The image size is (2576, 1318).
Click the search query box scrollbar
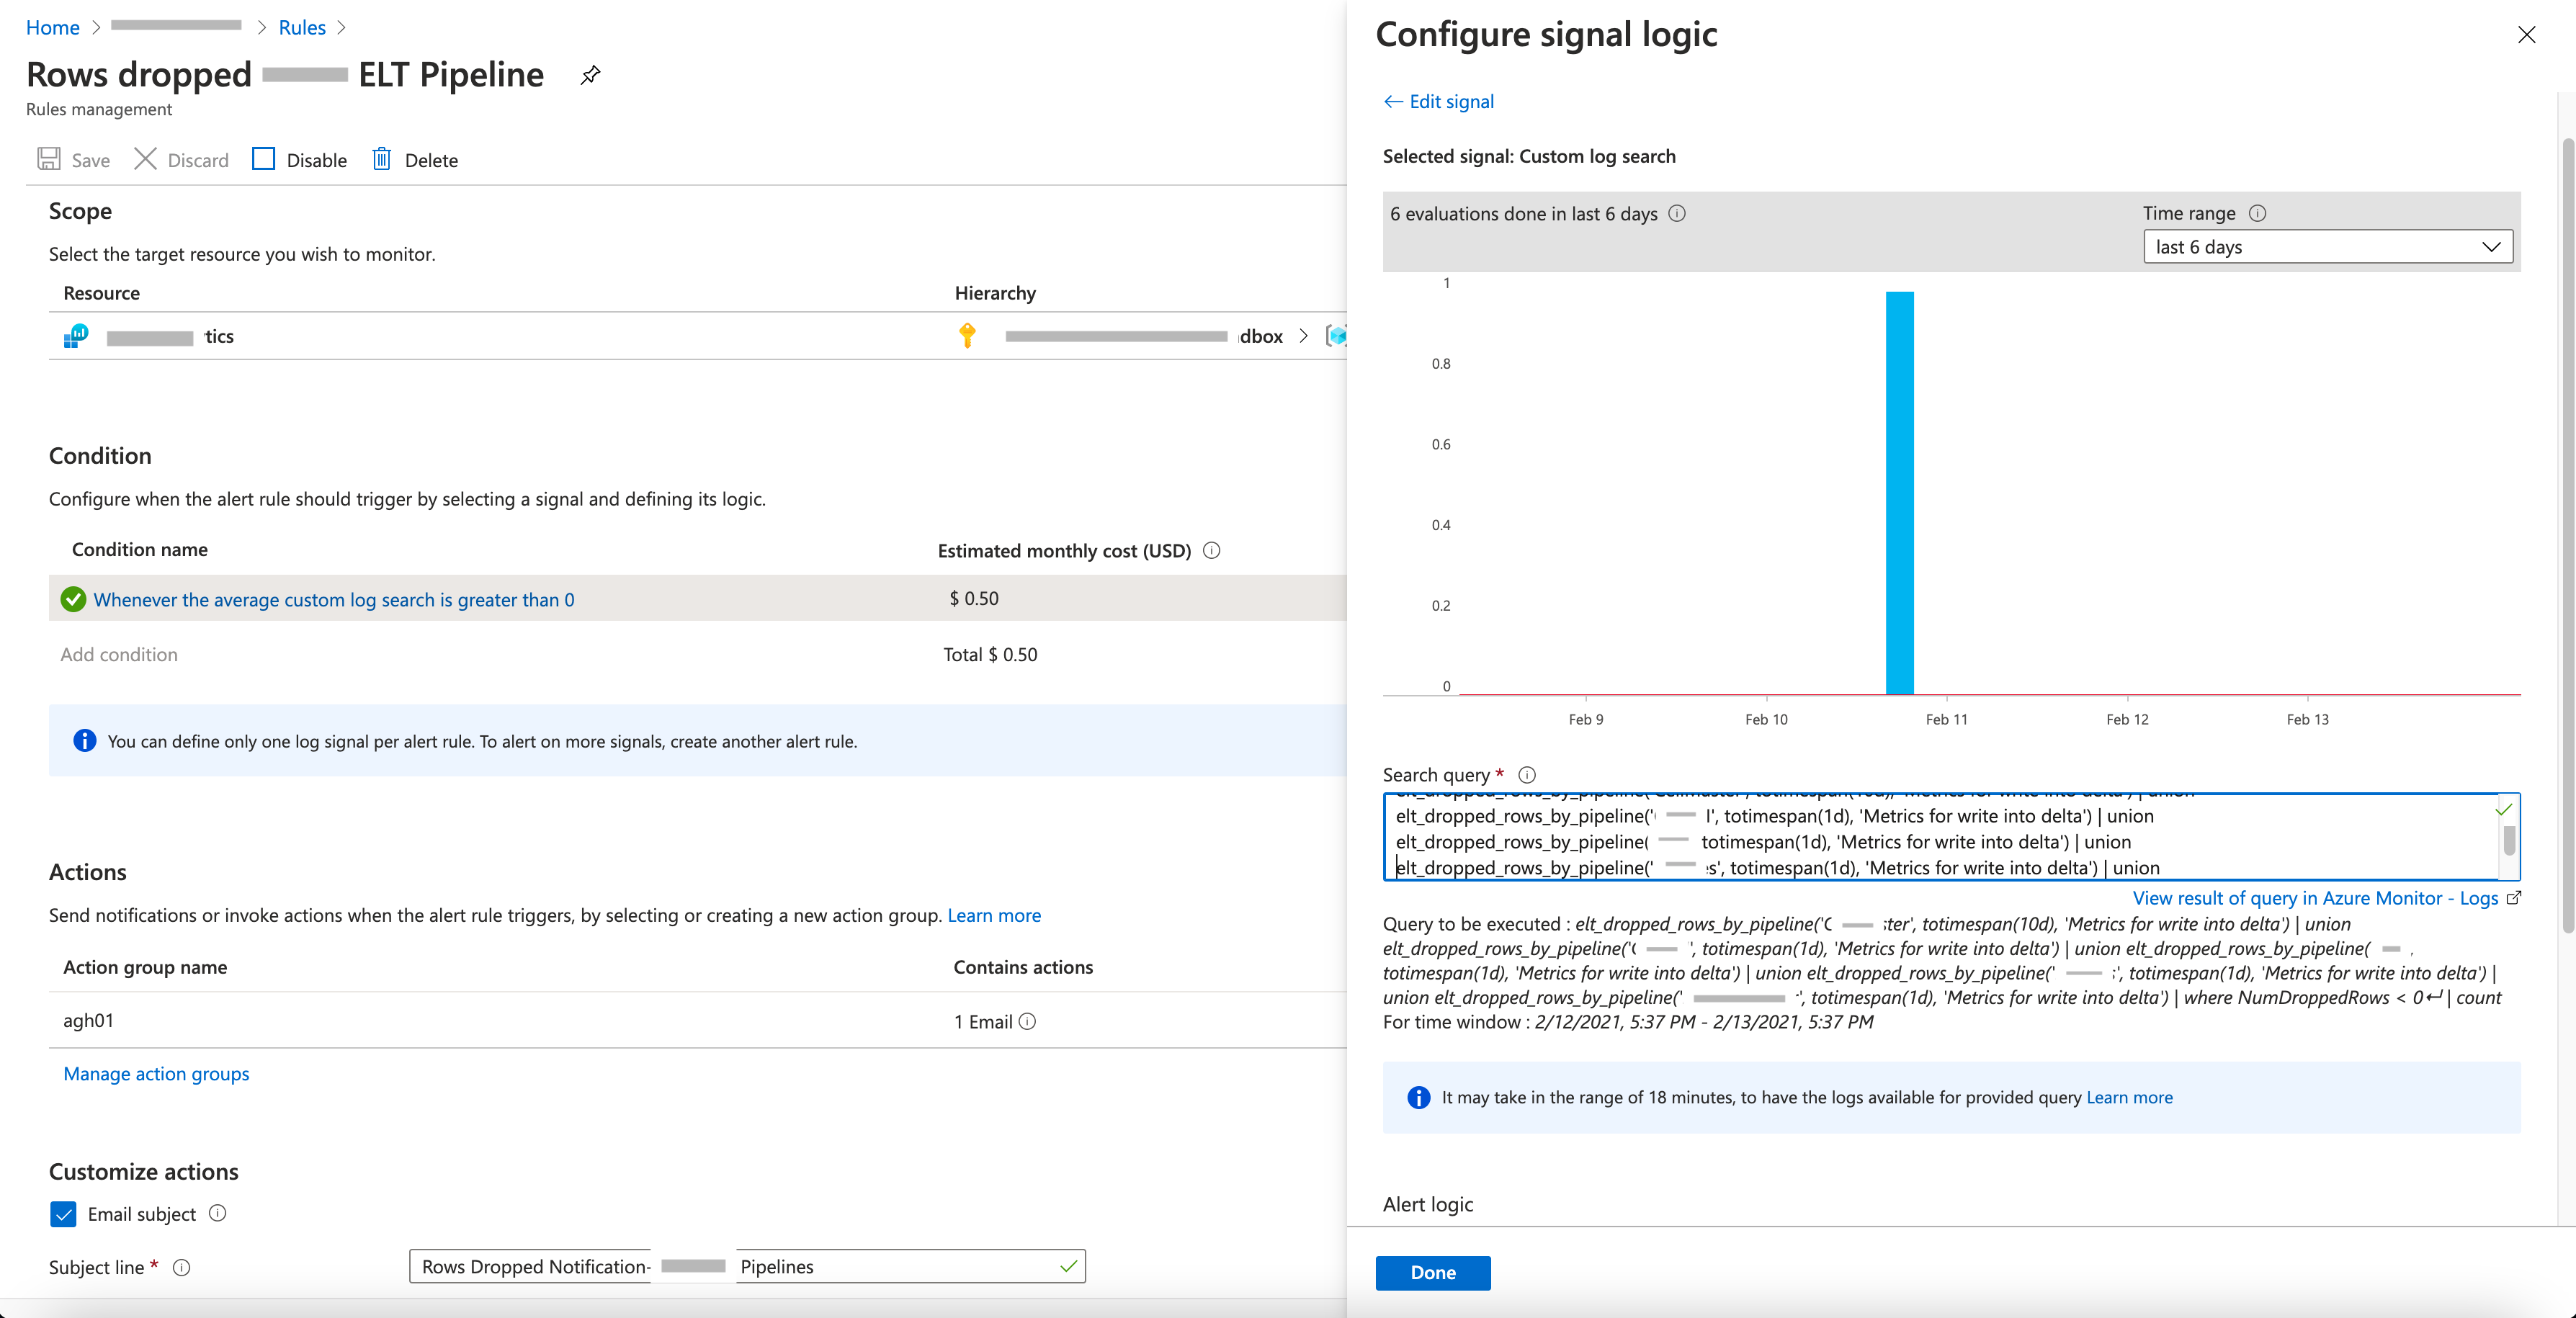pos(2509,840)
